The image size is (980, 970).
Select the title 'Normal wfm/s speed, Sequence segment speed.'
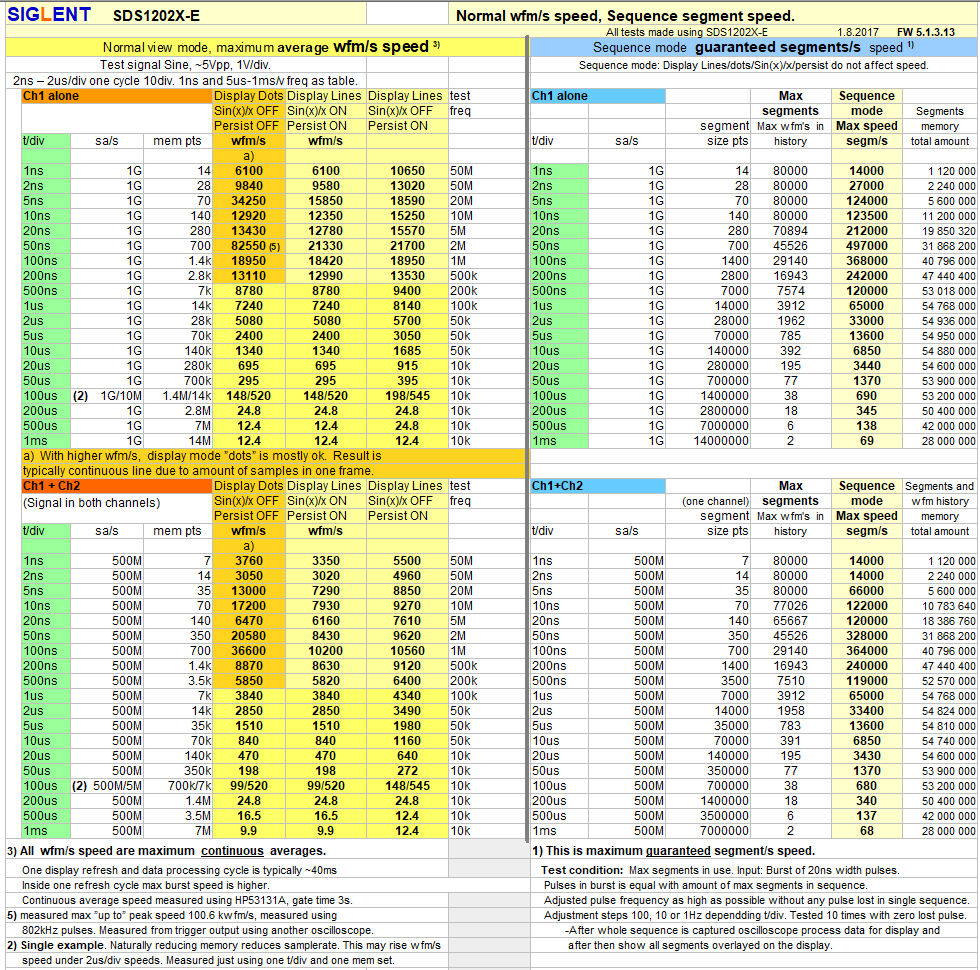tap(625, 16)
